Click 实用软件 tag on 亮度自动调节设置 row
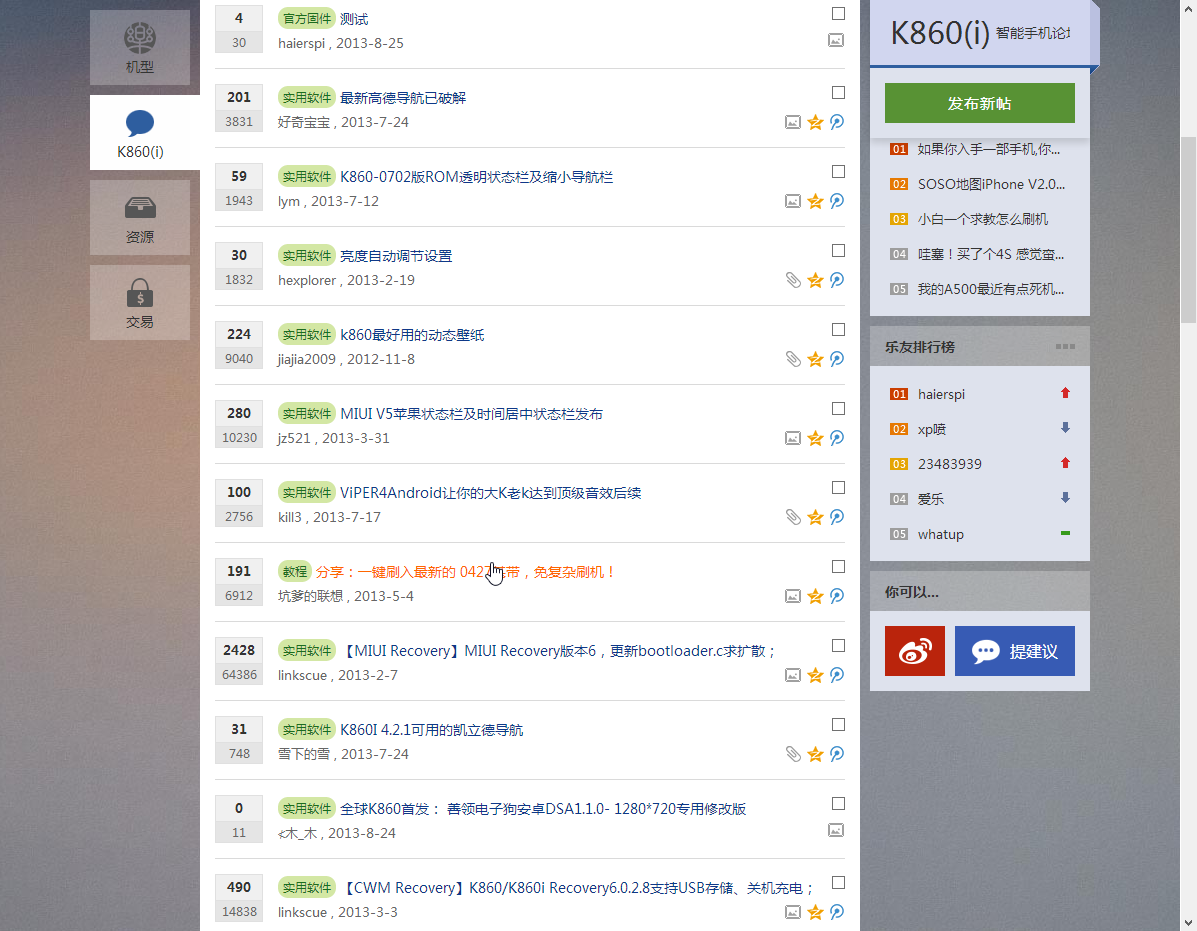The width and height of the screenshot is (1197, 931). coord(307,256)
